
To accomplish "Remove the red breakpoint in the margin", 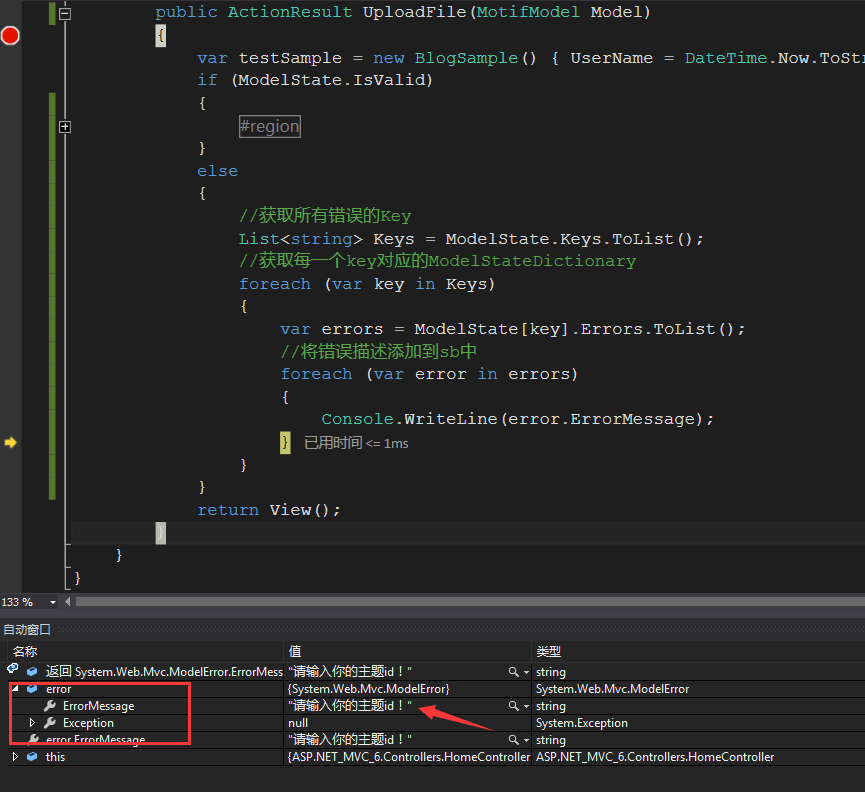I will coord(10,35).
